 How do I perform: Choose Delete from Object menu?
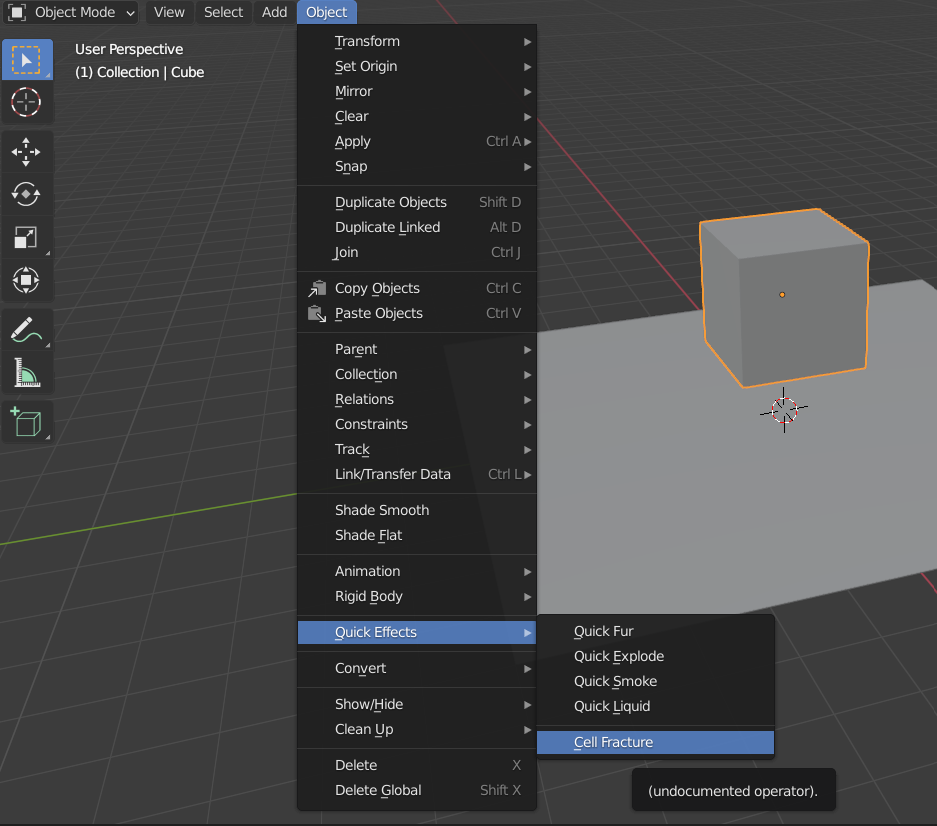point(417,766)
